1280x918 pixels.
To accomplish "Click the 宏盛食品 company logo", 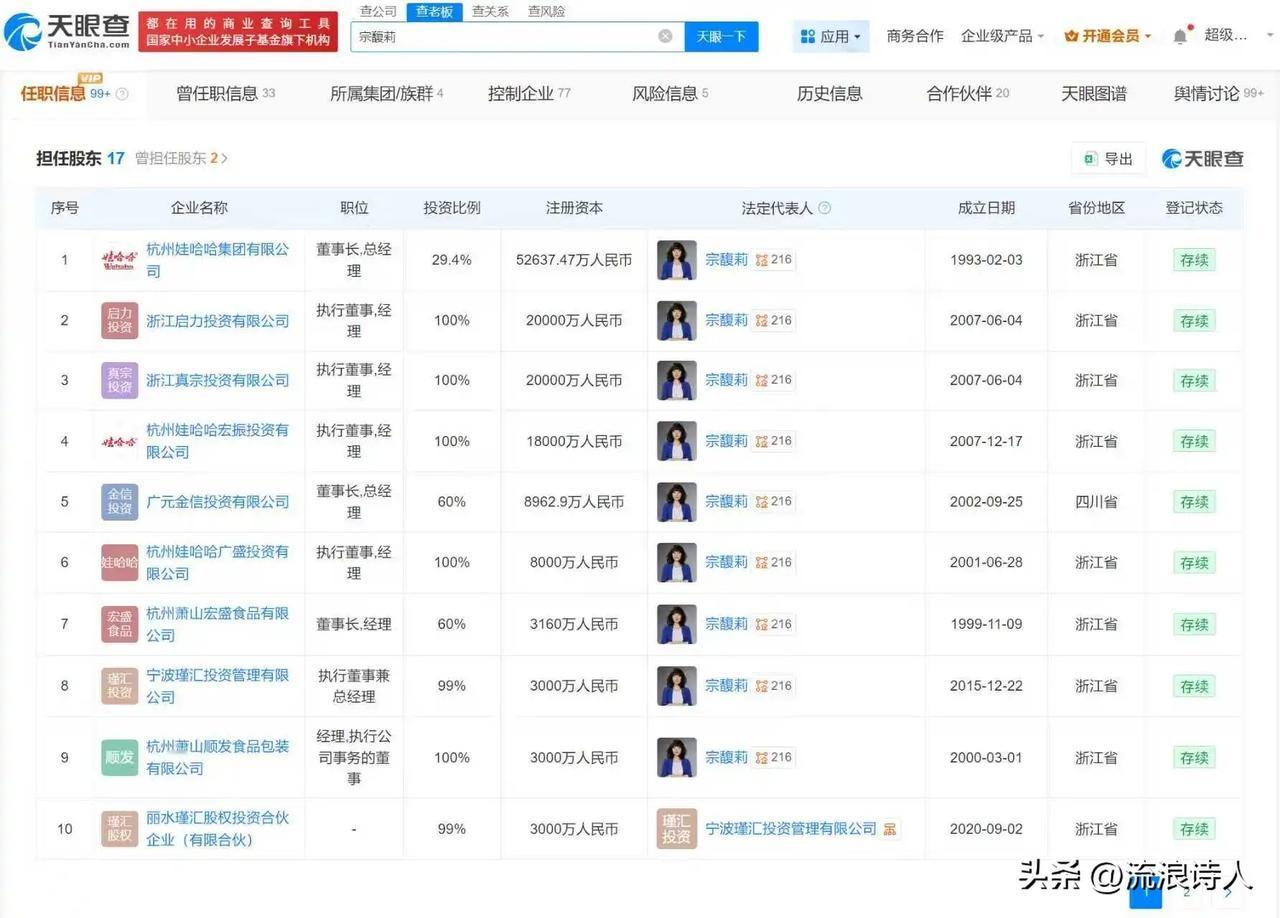I will [120, 624].
